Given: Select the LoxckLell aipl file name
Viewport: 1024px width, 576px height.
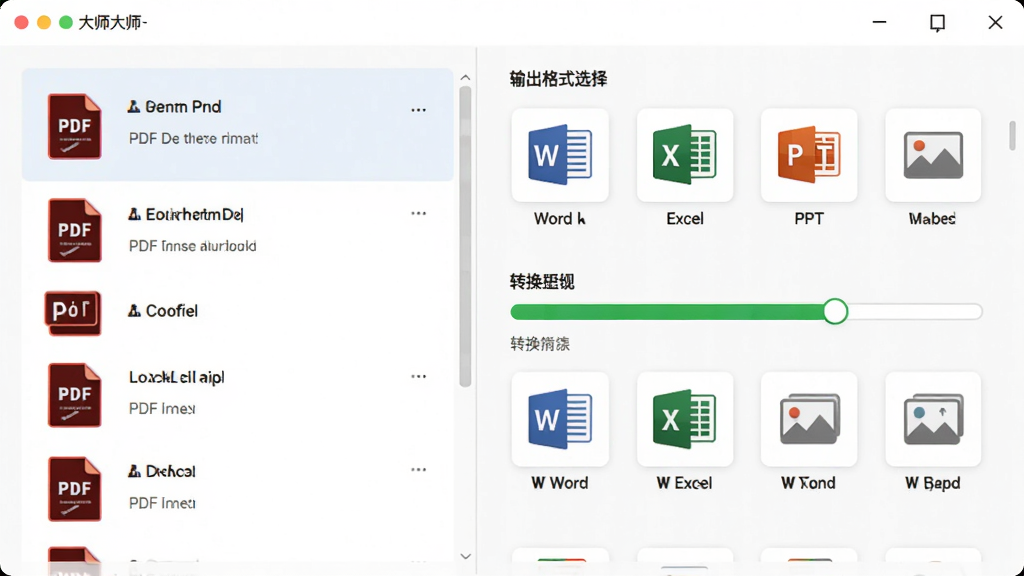Looking at the screenshot, I should click(x=176, y=377).
